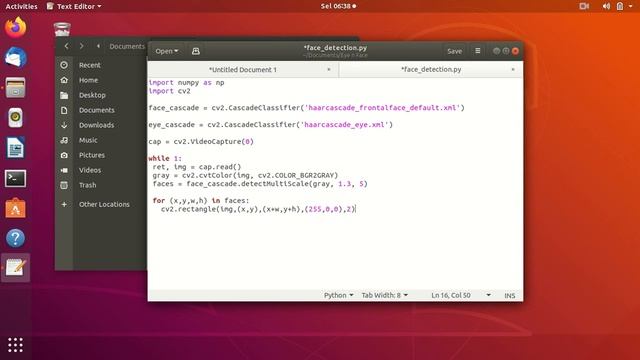The width and height of the screenshot is (640, 360).
Task: Open the Open file dropdown
Action: 167,51
